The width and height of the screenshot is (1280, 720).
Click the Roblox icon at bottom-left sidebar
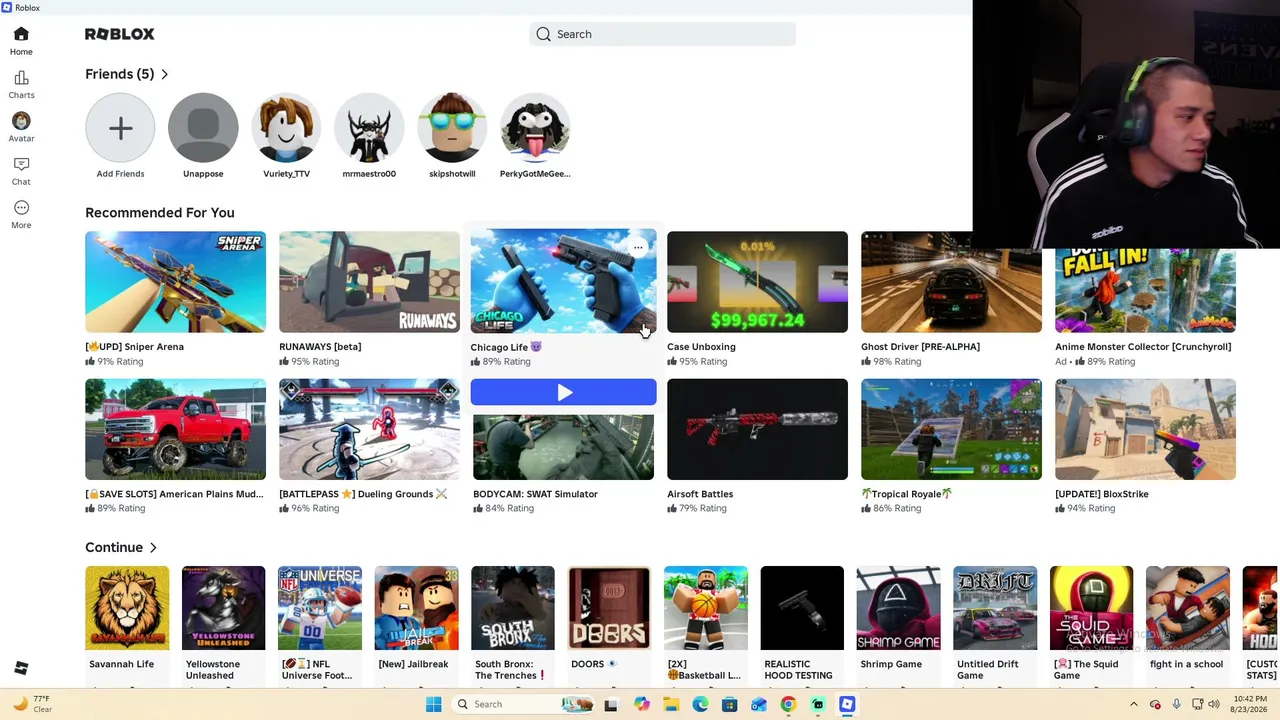pyautogui.click(x=21, y=668)
